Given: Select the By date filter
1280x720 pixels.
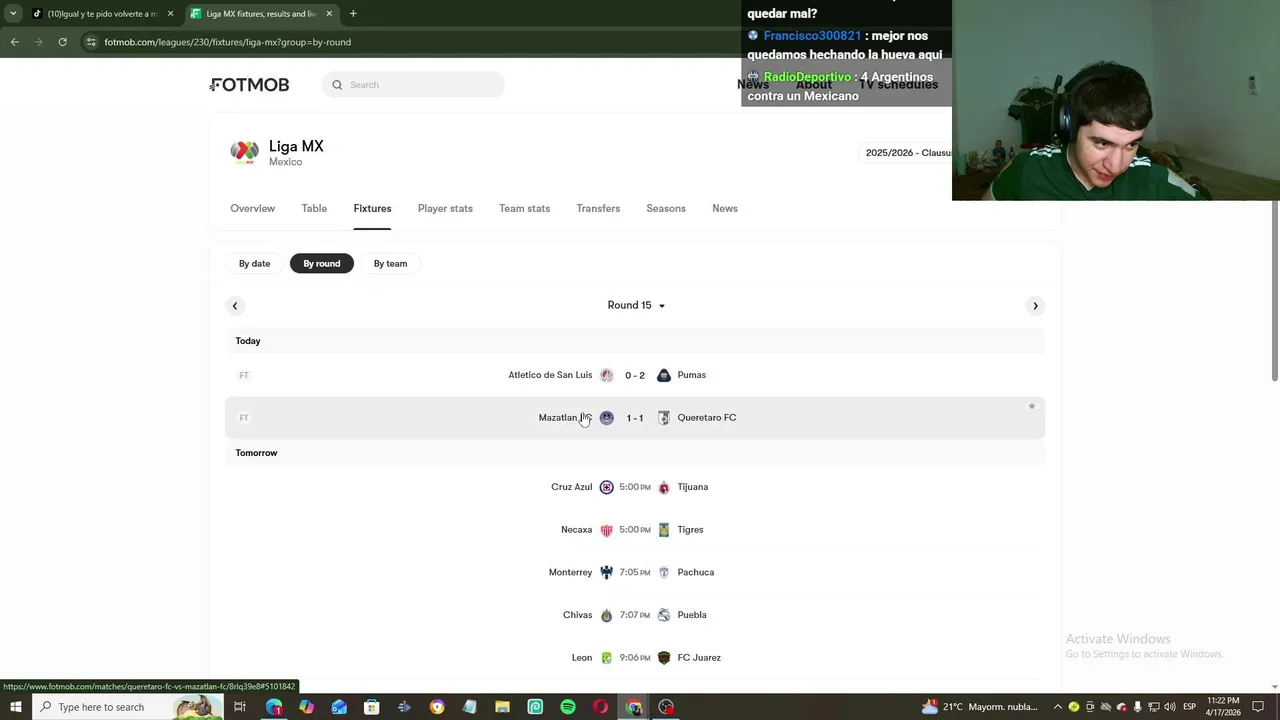Looking at the screenshot, I should point(254,264).
